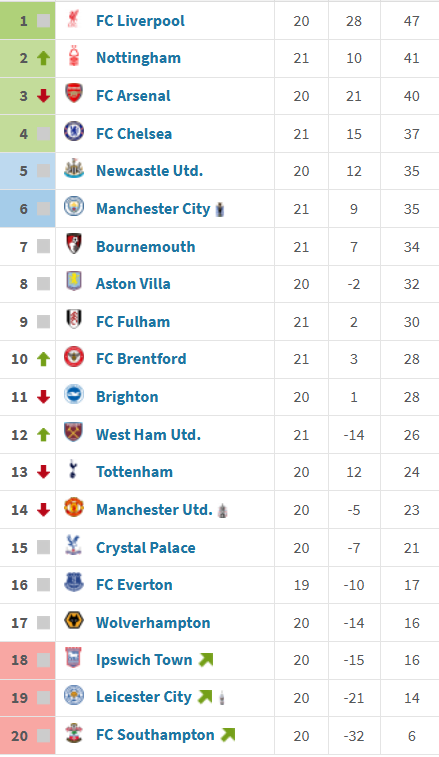Open the Bournemouth team link

(146, 247)
